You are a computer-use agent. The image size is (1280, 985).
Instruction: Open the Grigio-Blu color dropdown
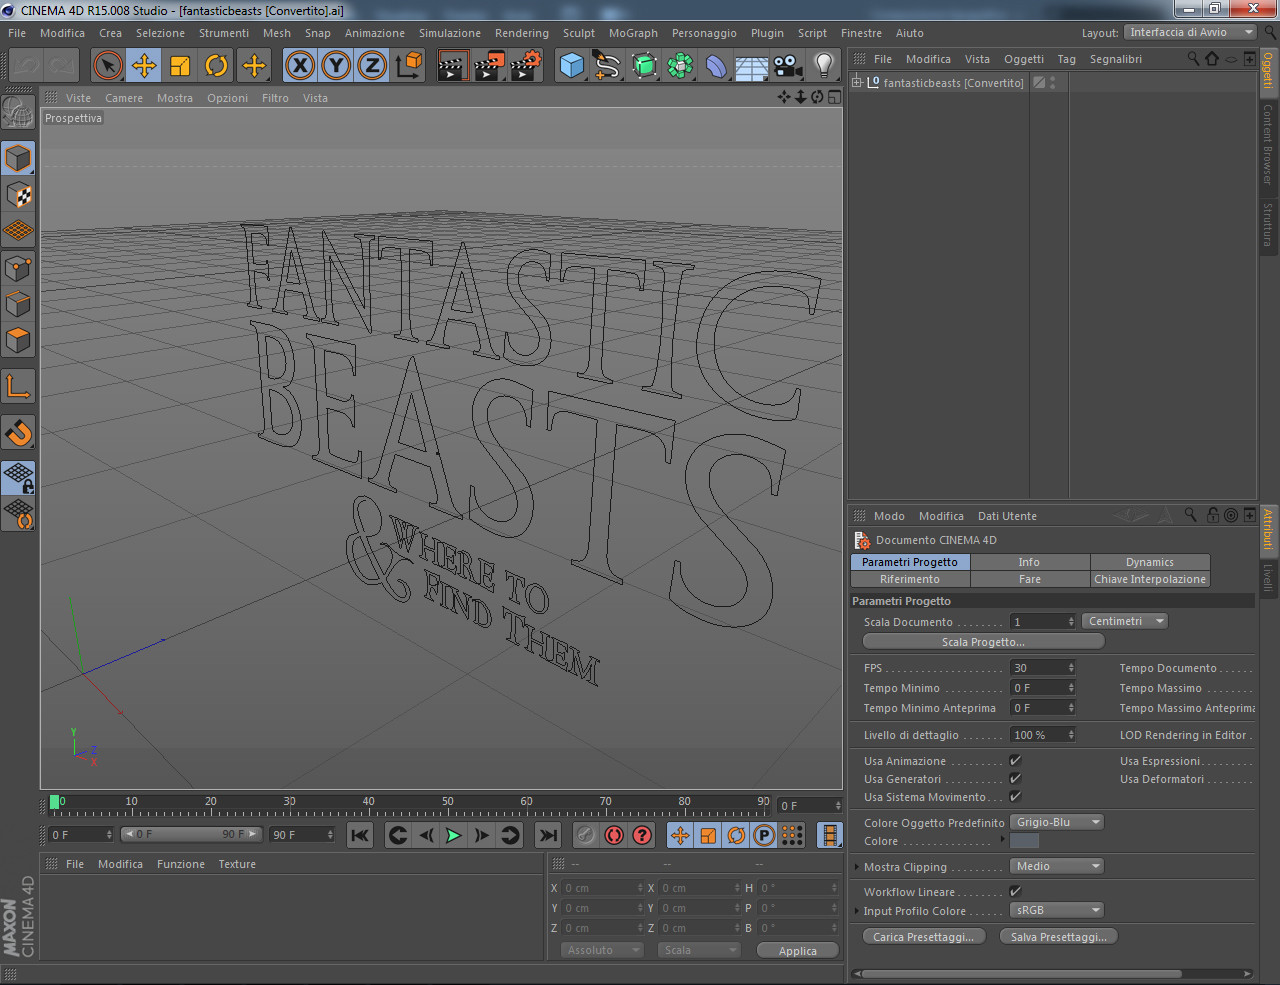tap(1056, 822)
